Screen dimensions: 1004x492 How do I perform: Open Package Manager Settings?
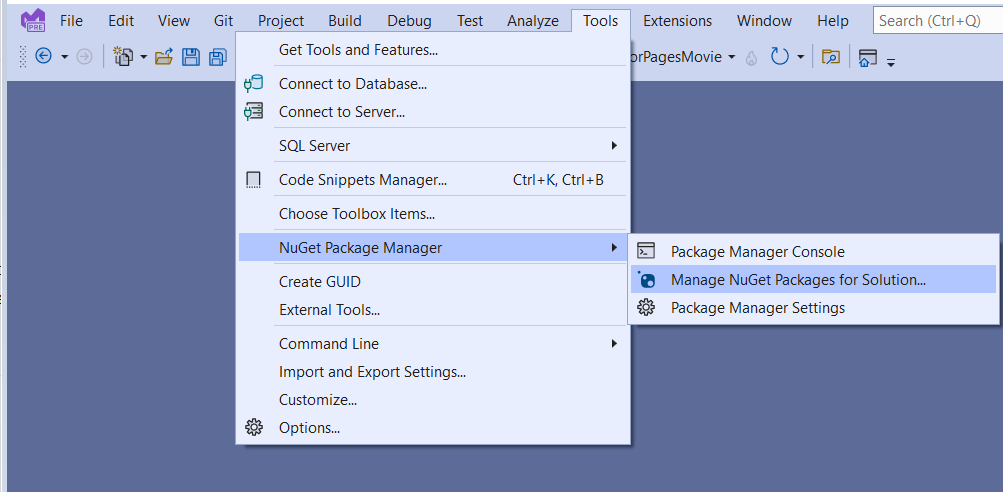coord(757,308)
